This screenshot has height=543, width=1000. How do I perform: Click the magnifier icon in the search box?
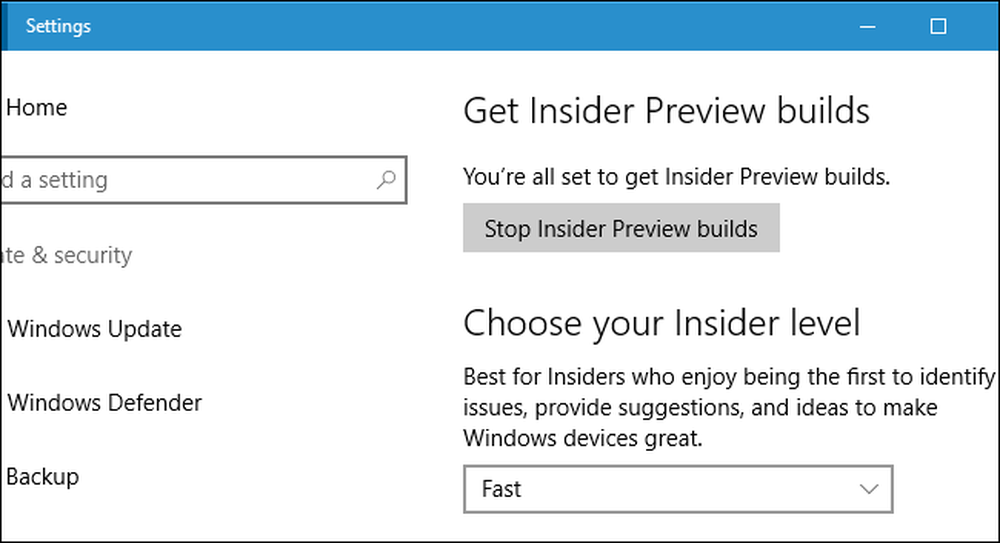(386, 180)
